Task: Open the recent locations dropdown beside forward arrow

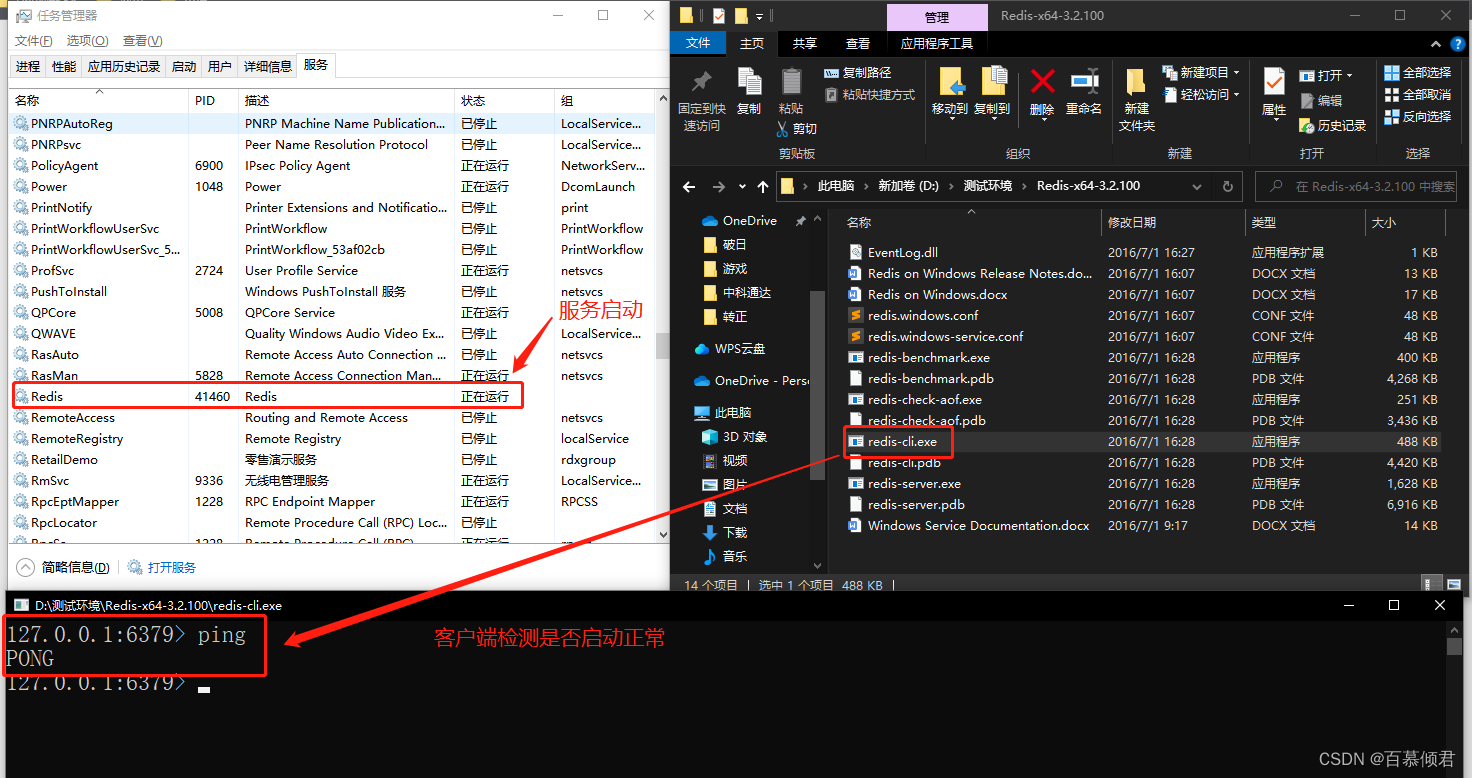Action: pos(742,187)
